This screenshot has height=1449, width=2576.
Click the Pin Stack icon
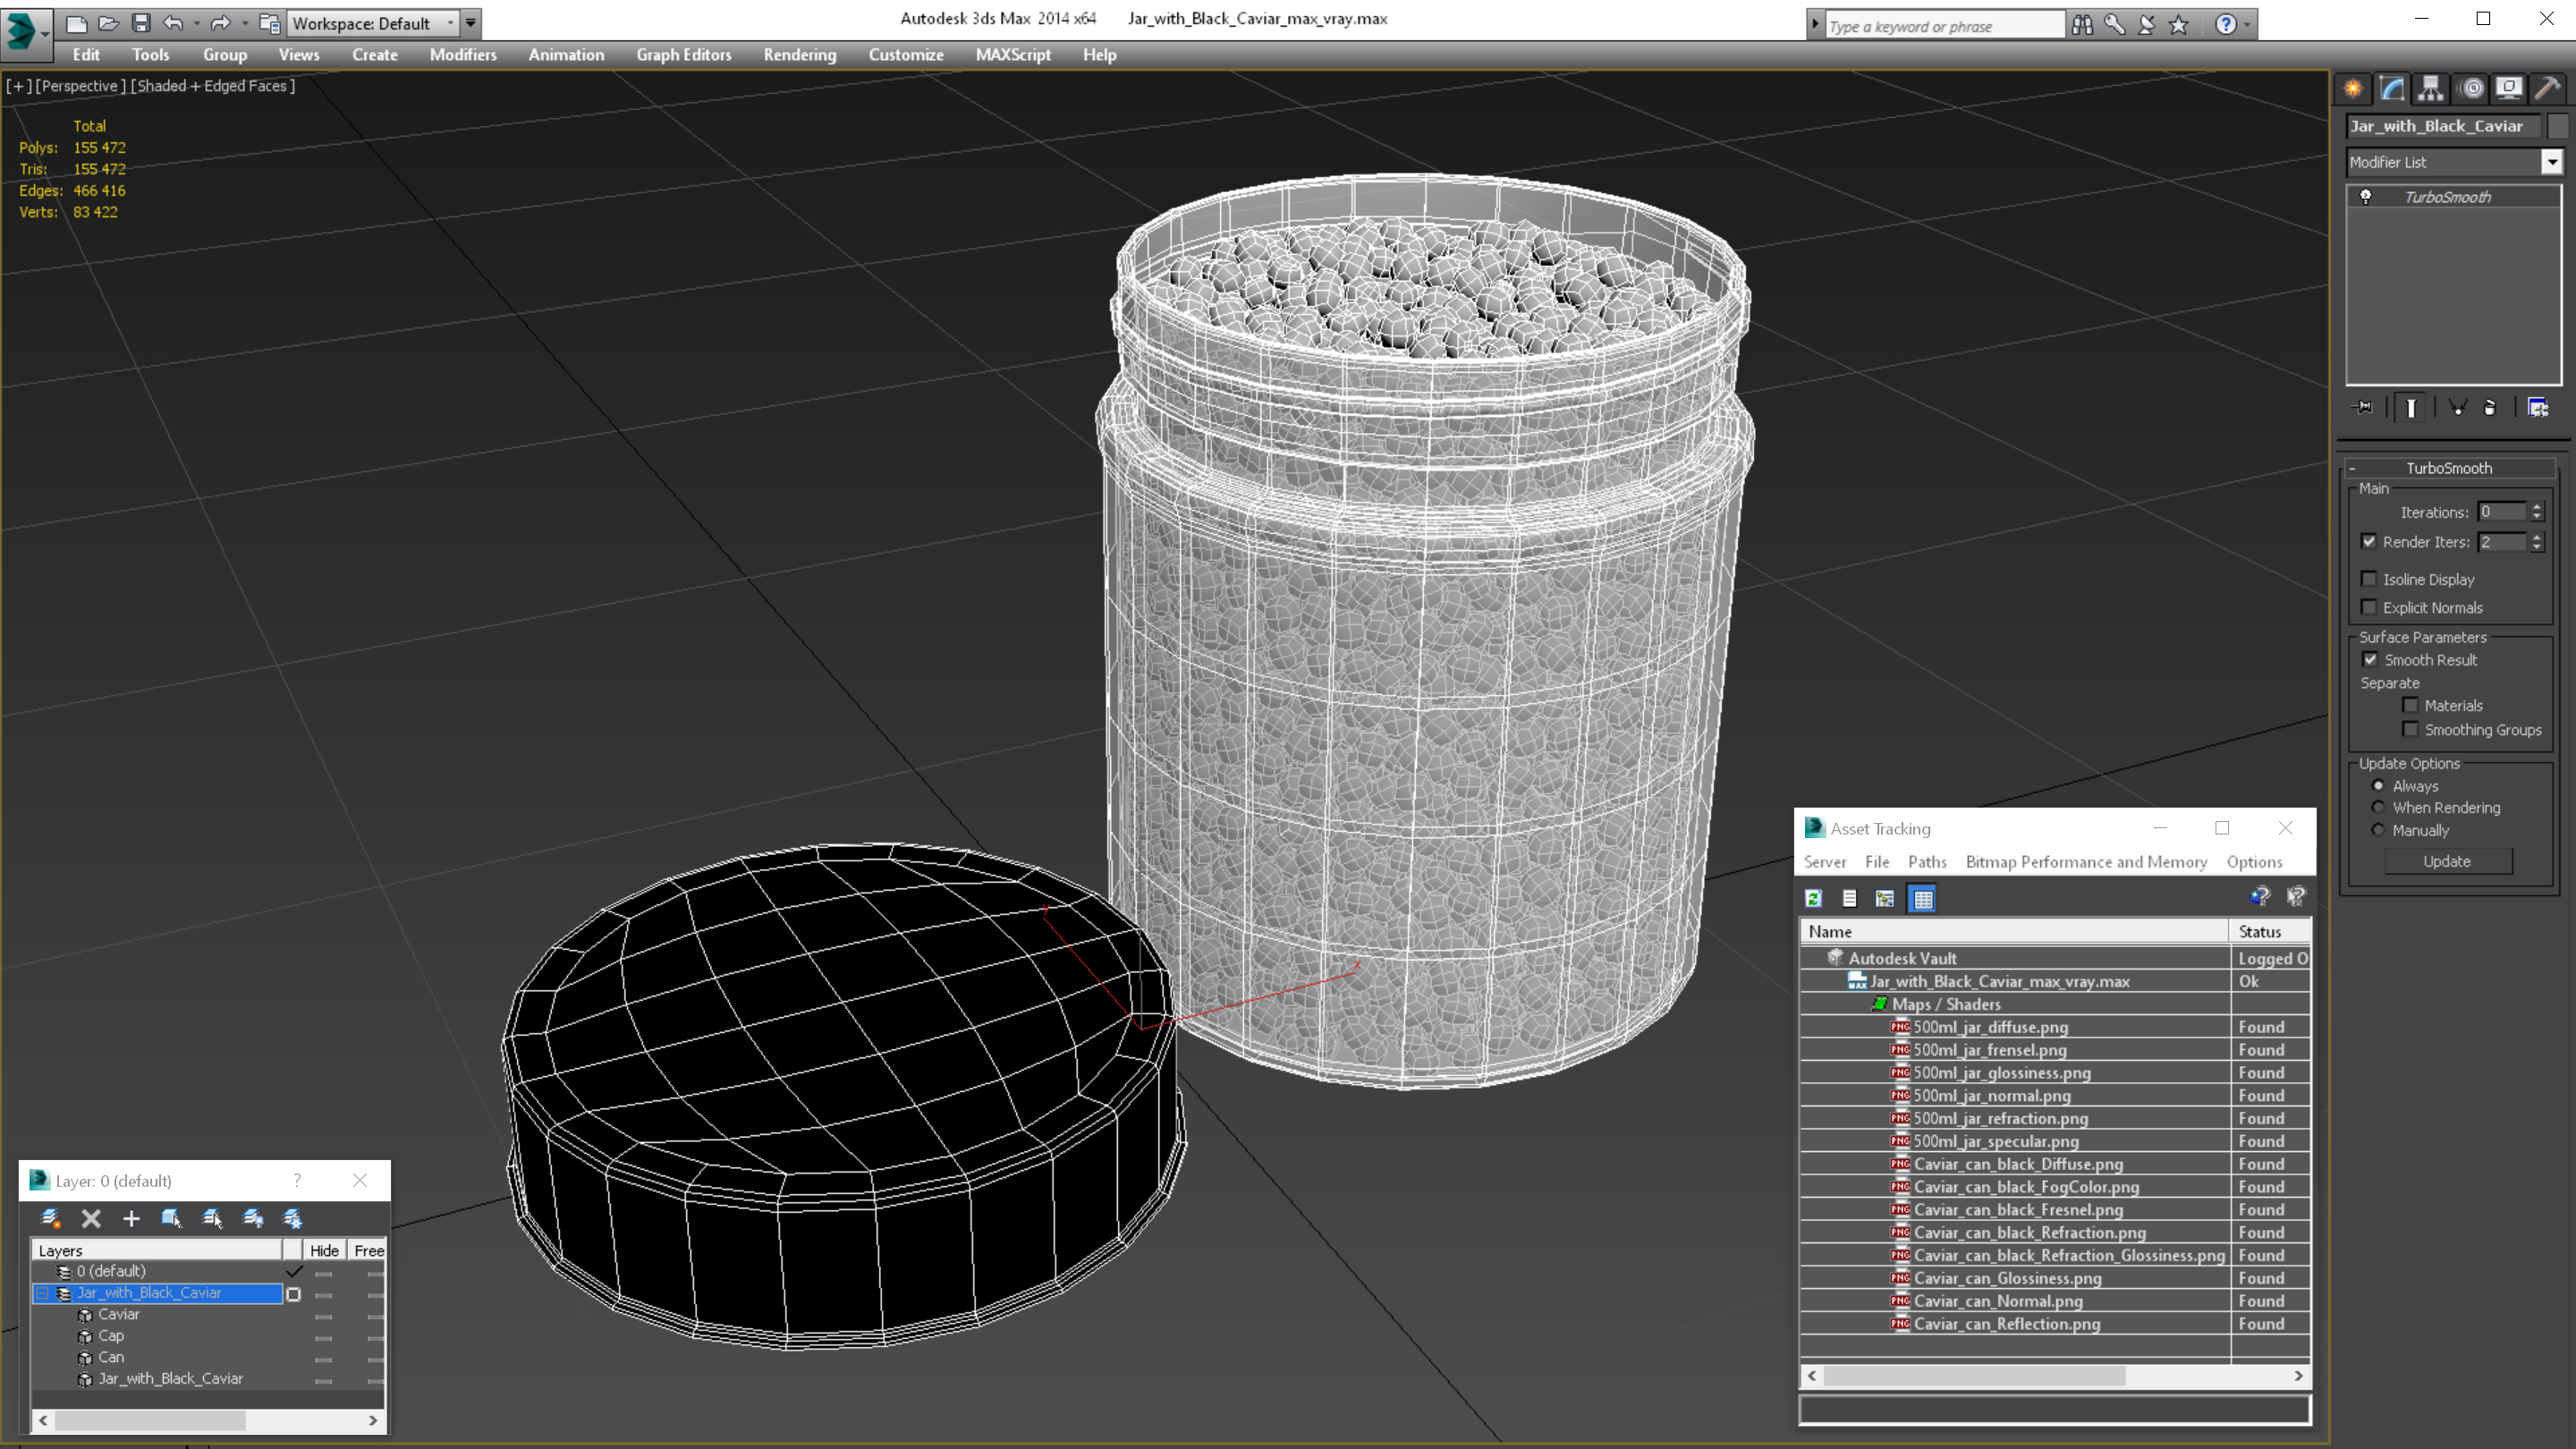tap(2363, 407)
